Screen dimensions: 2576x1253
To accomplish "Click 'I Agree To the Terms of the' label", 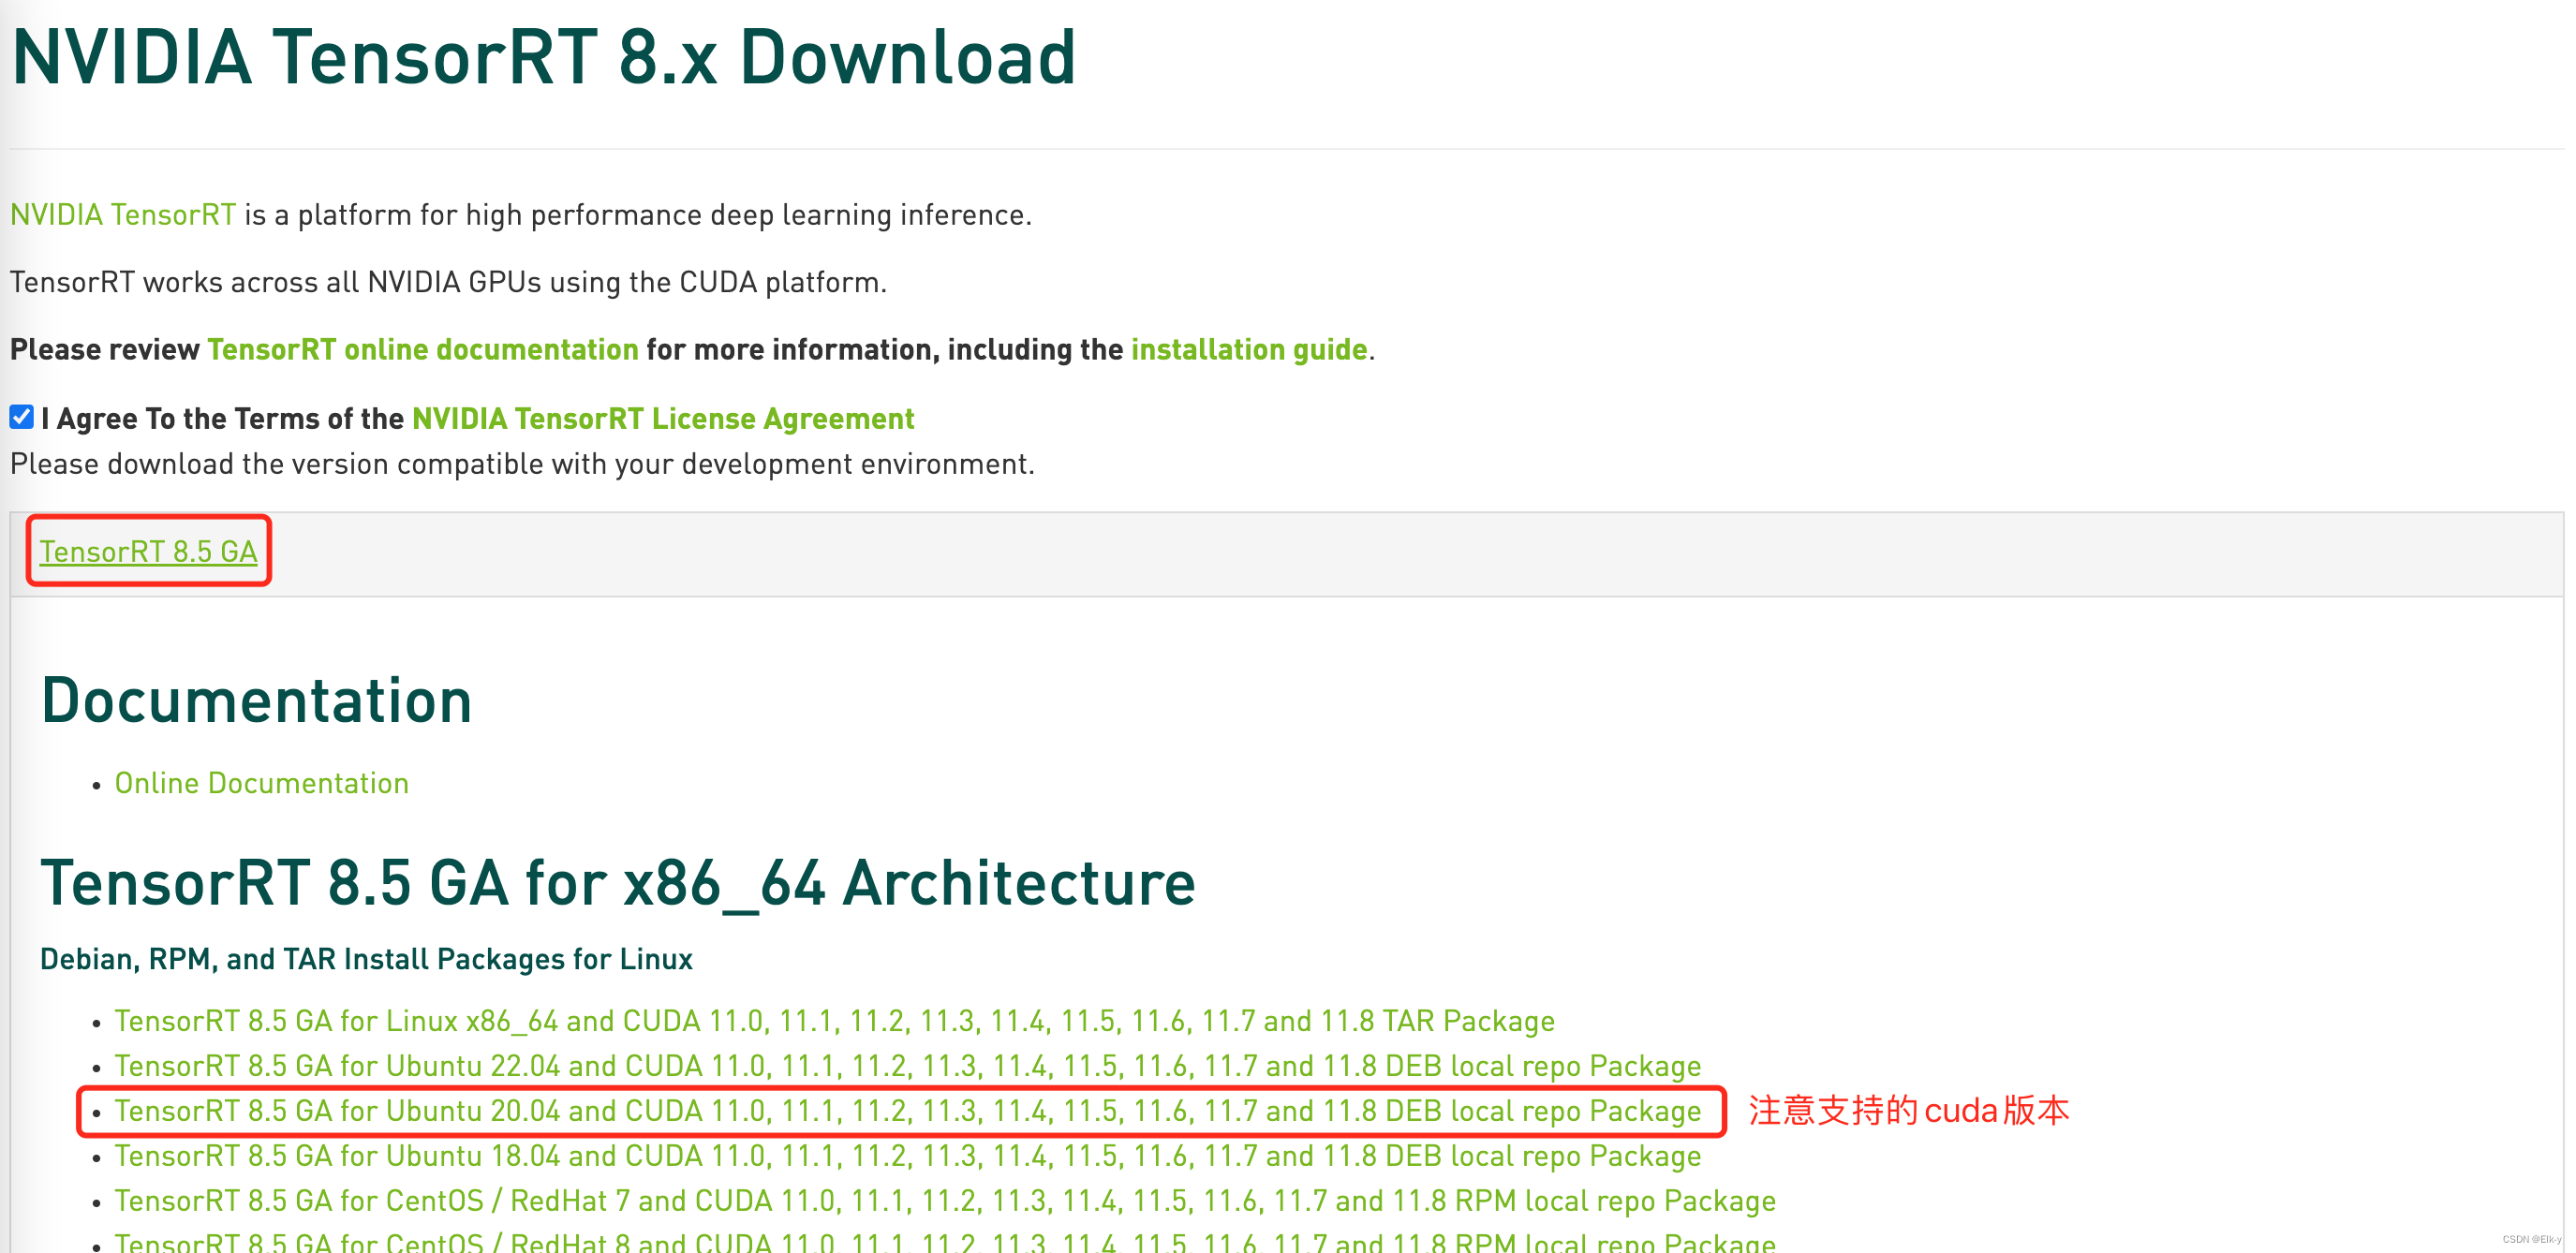I will (223, 419).
